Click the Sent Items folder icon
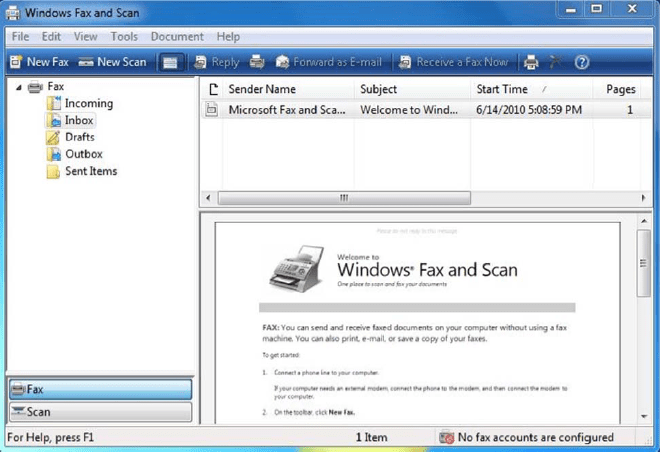This screenshot has width=660, height=452. tap(53, 171)
